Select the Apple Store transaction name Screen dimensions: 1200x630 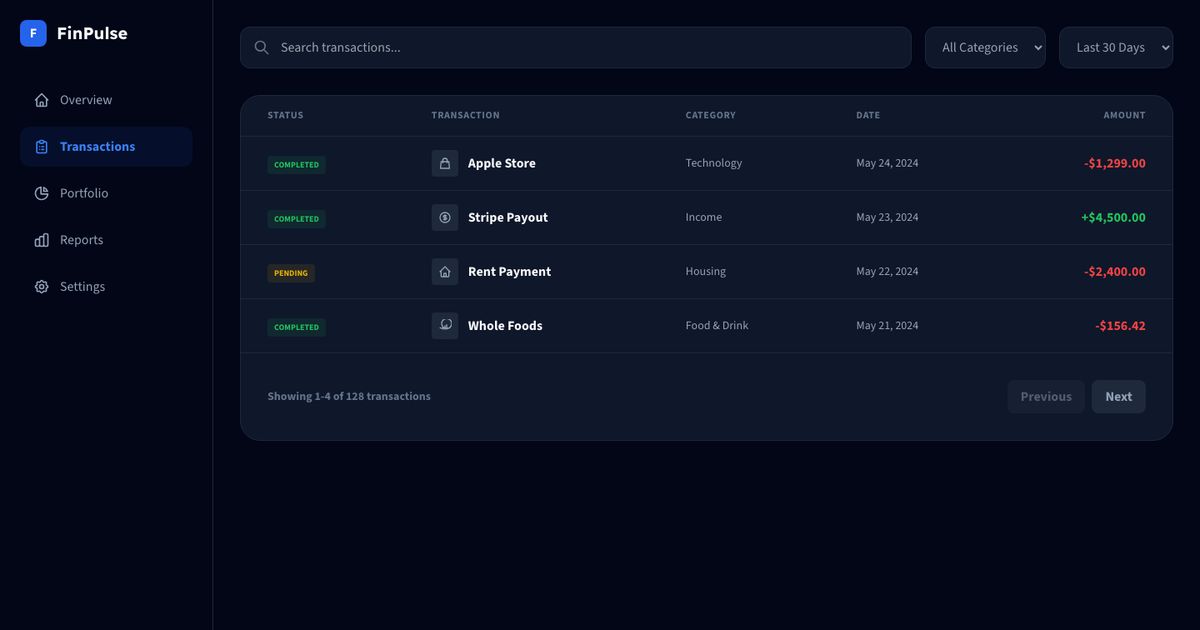(502, 163)
